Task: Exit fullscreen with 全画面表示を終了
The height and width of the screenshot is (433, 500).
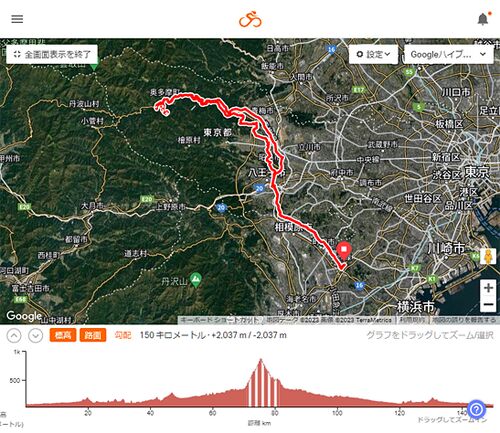Action: [52, 54]
